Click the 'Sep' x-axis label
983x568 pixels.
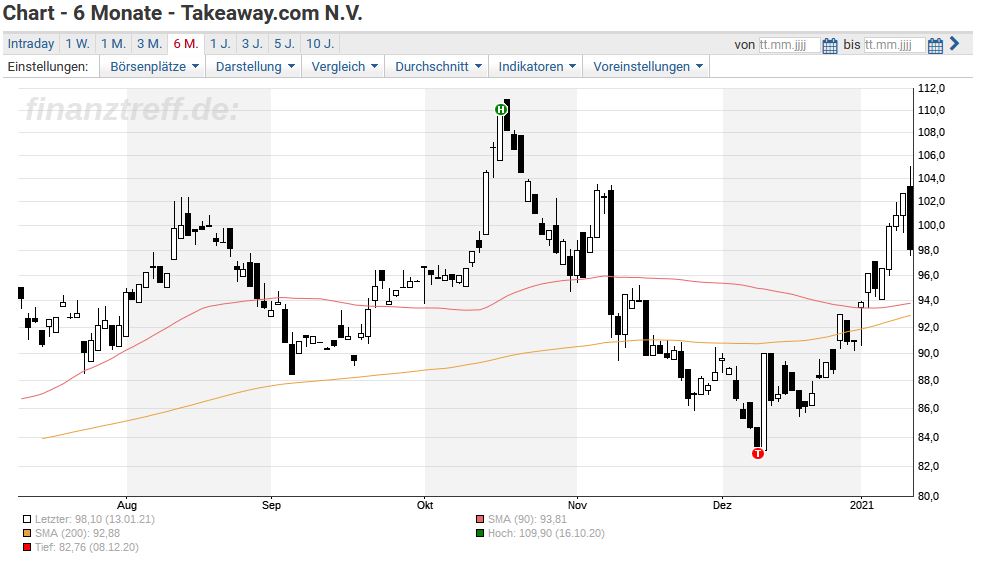click(x=271, y=505)
